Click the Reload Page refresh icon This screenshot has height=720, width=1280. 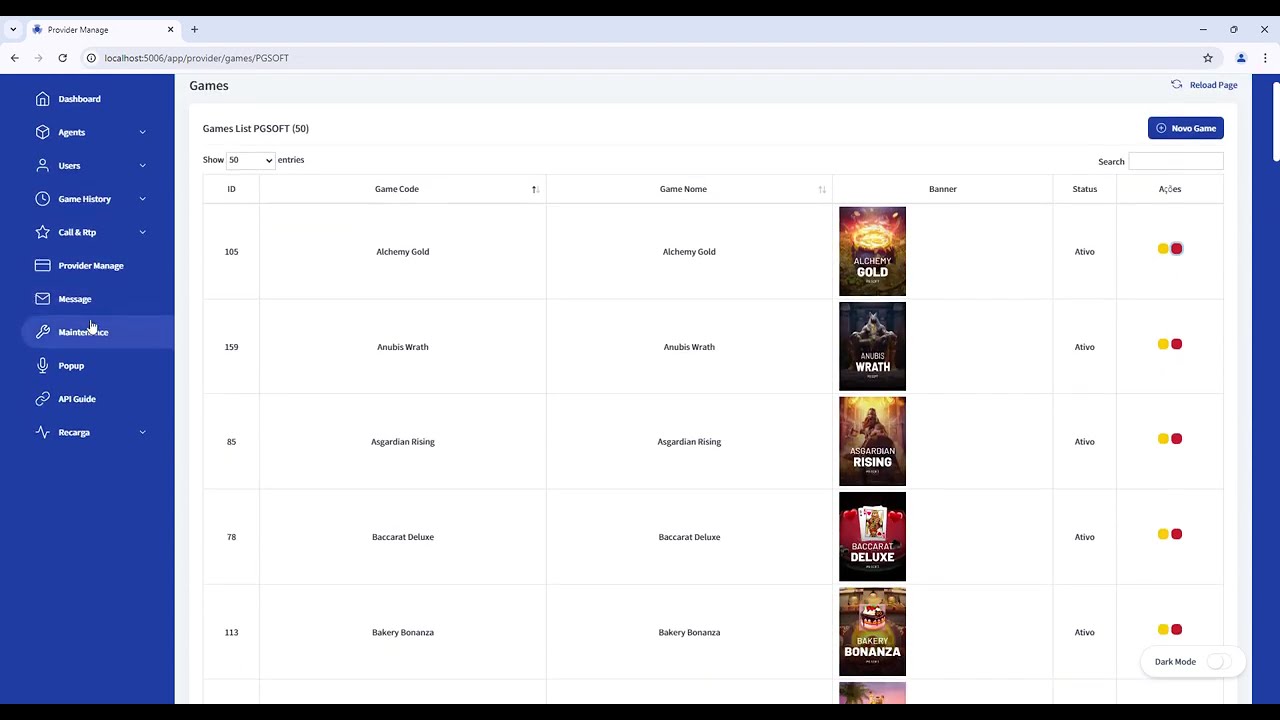[x=1176, y=85]
